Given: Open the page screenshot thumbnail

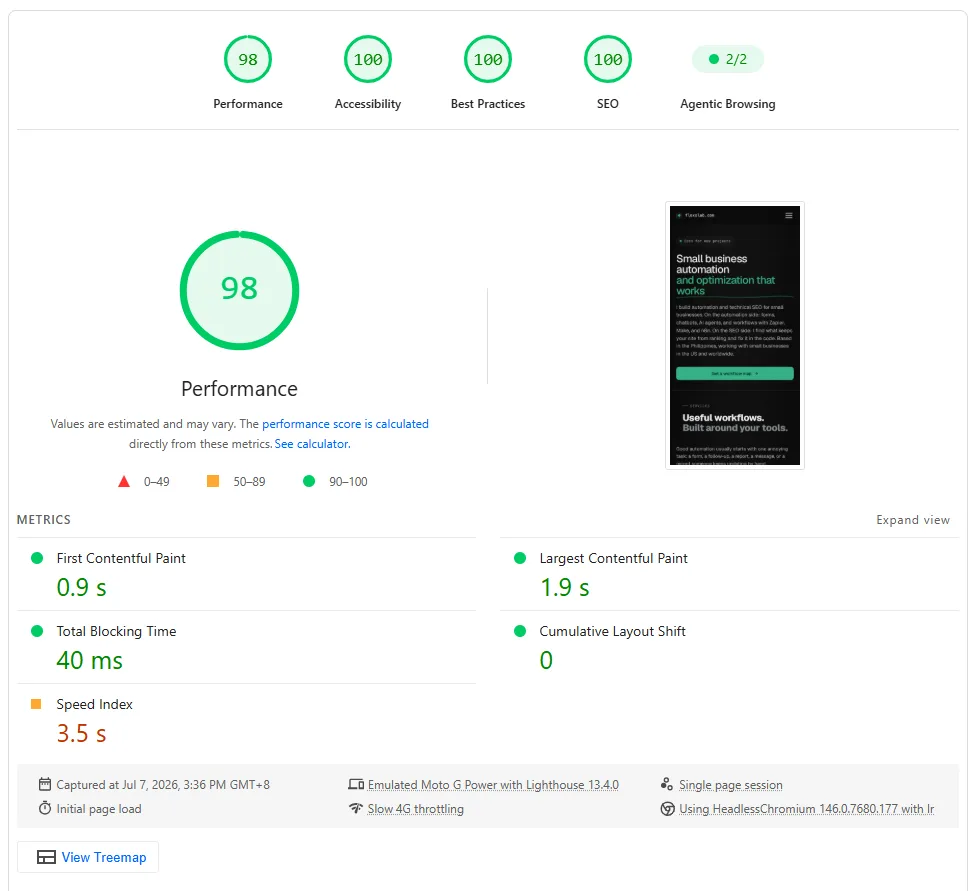Looking at the screenshot, I should coord(735,336).
